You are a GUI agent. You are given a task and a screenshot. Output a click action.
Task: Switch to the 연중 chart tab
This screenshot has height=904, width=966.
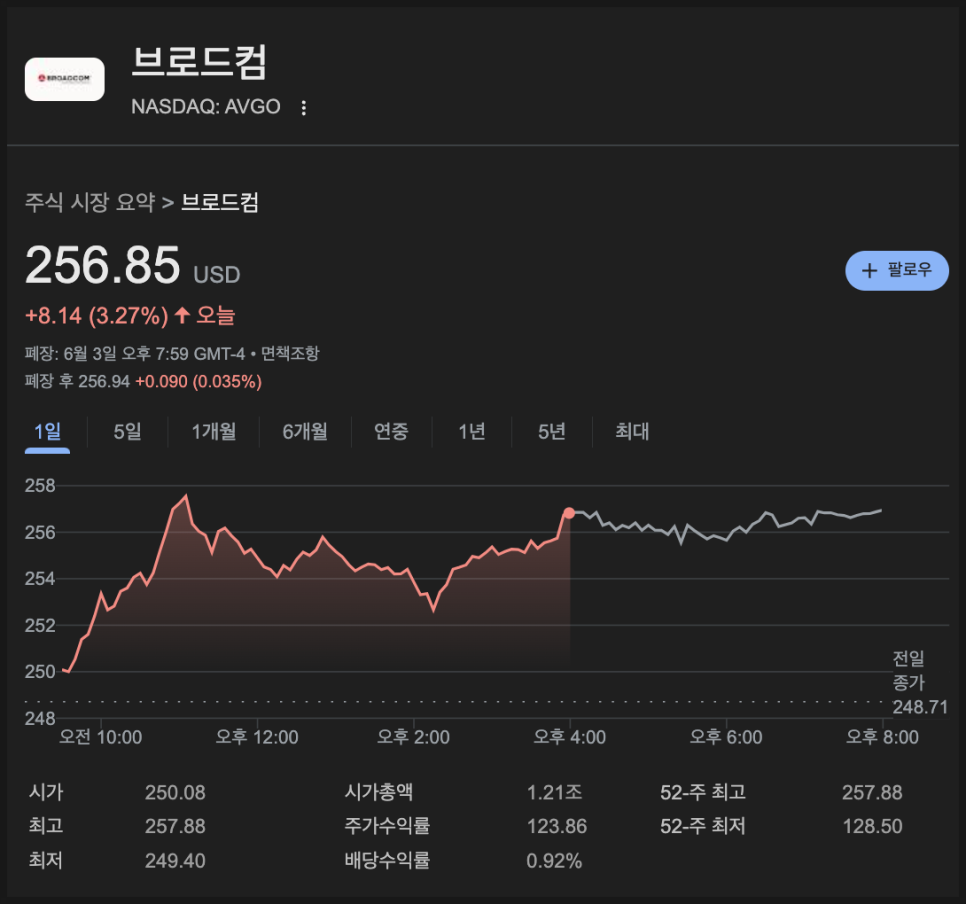(x=391, y=431)
